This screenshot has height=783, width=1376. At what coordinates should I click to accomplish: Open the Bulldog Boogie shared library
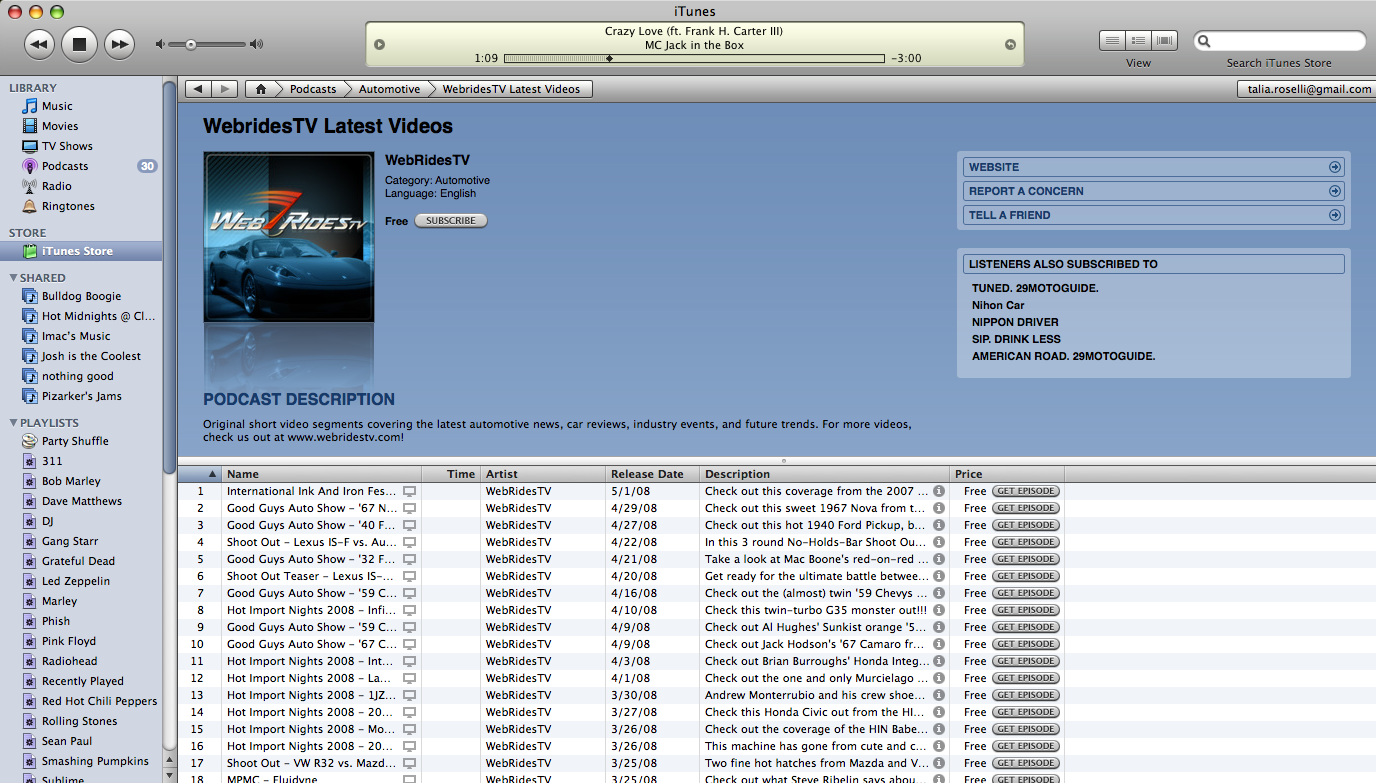[x=81, y=296]
